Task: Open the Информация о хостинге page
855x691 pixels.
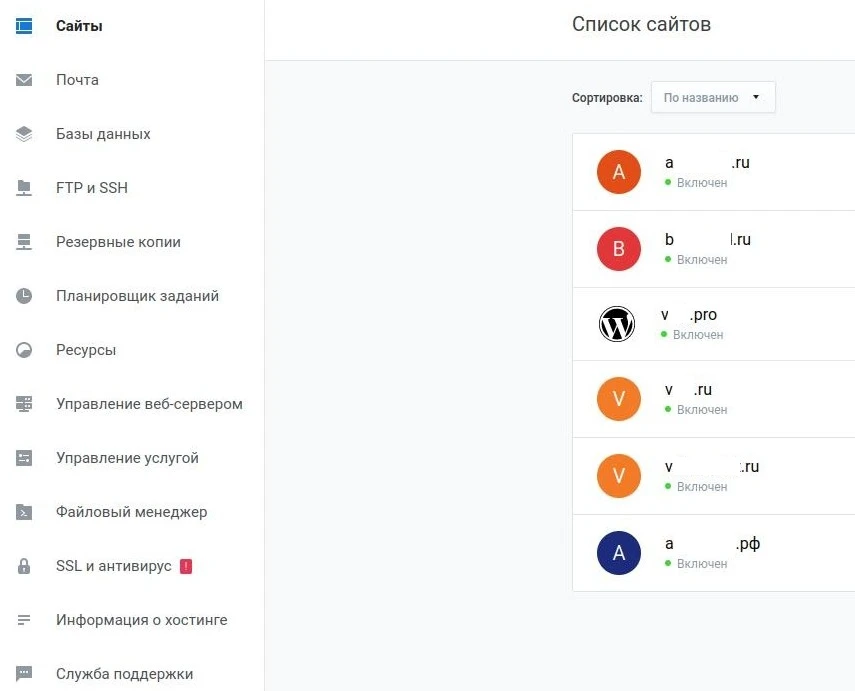Action: [x=25, y=619]
